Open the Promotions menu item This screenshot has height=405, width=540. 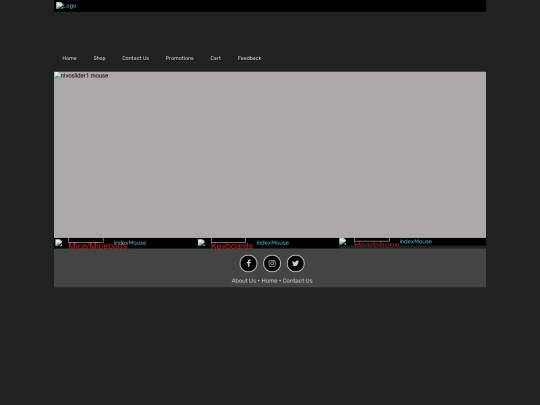click(180, 58)
